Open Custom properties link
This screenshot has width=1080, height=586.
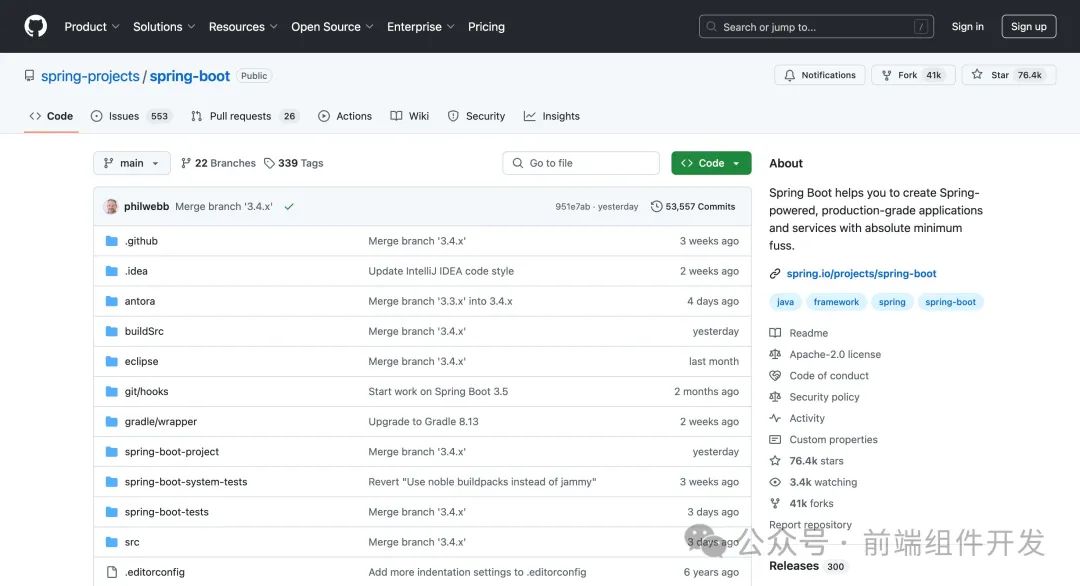click(x=833, y=440)
